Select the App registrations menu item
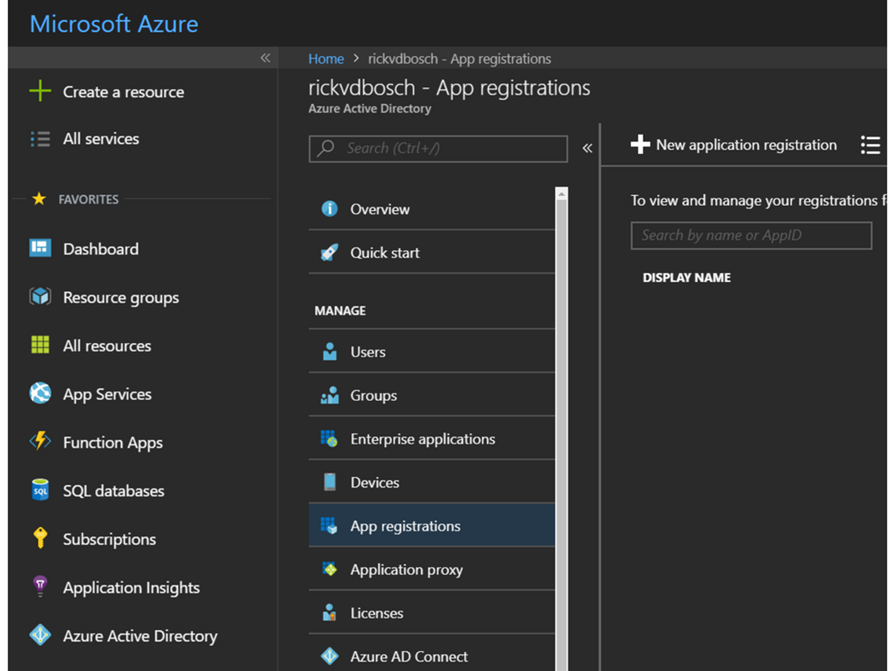Viewport: 895px width, 671px height. coord(432,526)
